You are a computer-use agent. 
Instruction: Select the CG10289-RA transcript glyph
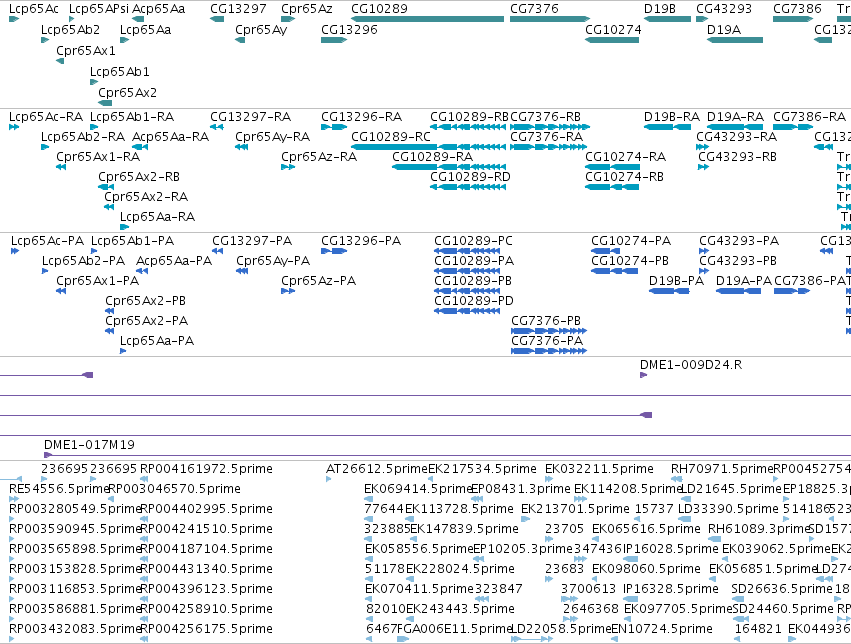coord(449,167)
